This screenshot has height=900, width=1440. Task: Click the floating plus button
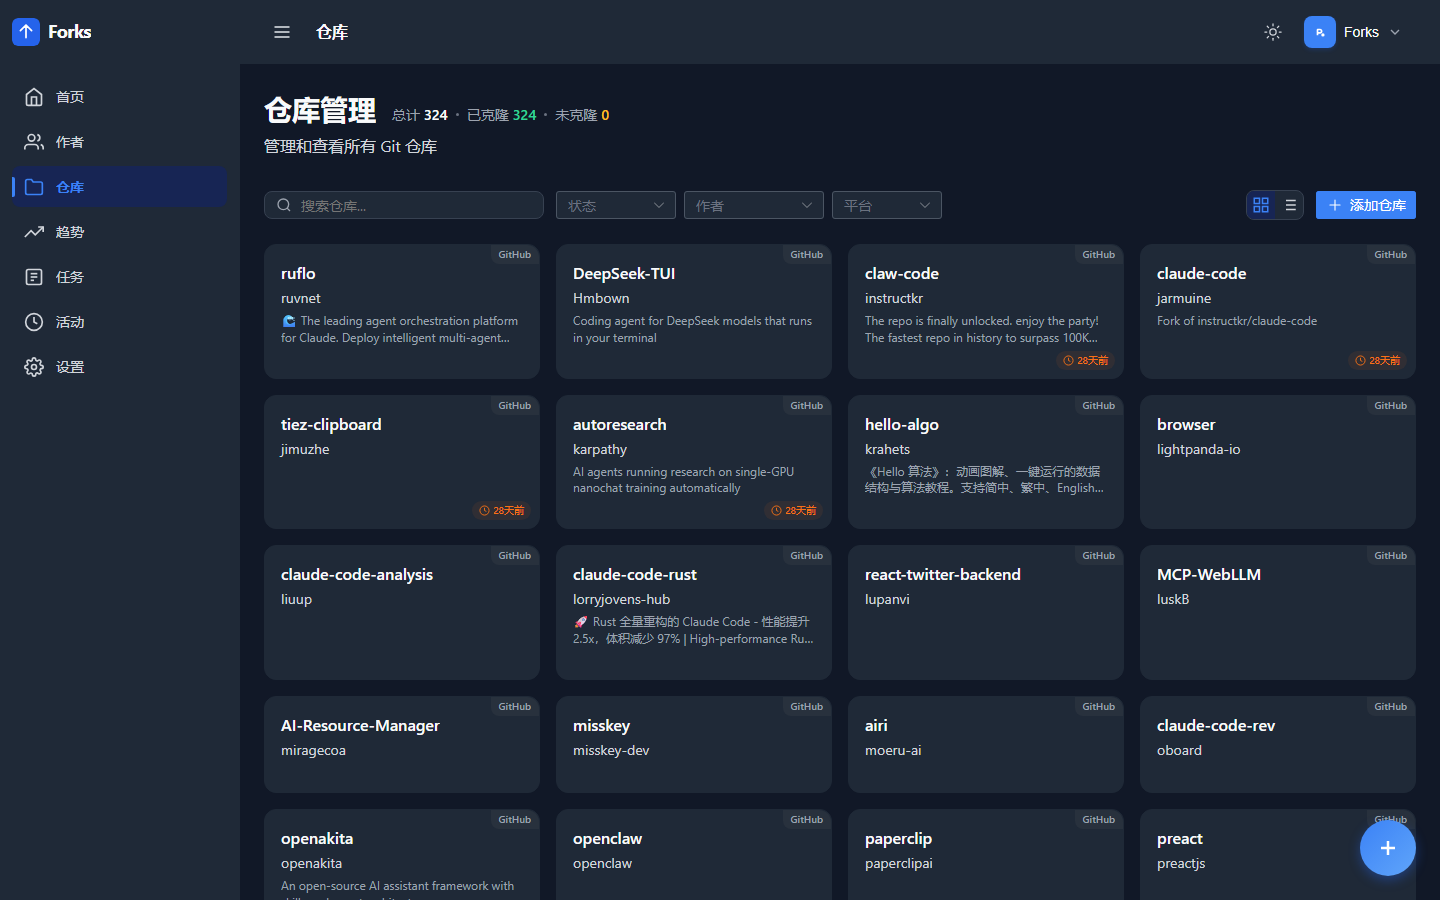1388,848
